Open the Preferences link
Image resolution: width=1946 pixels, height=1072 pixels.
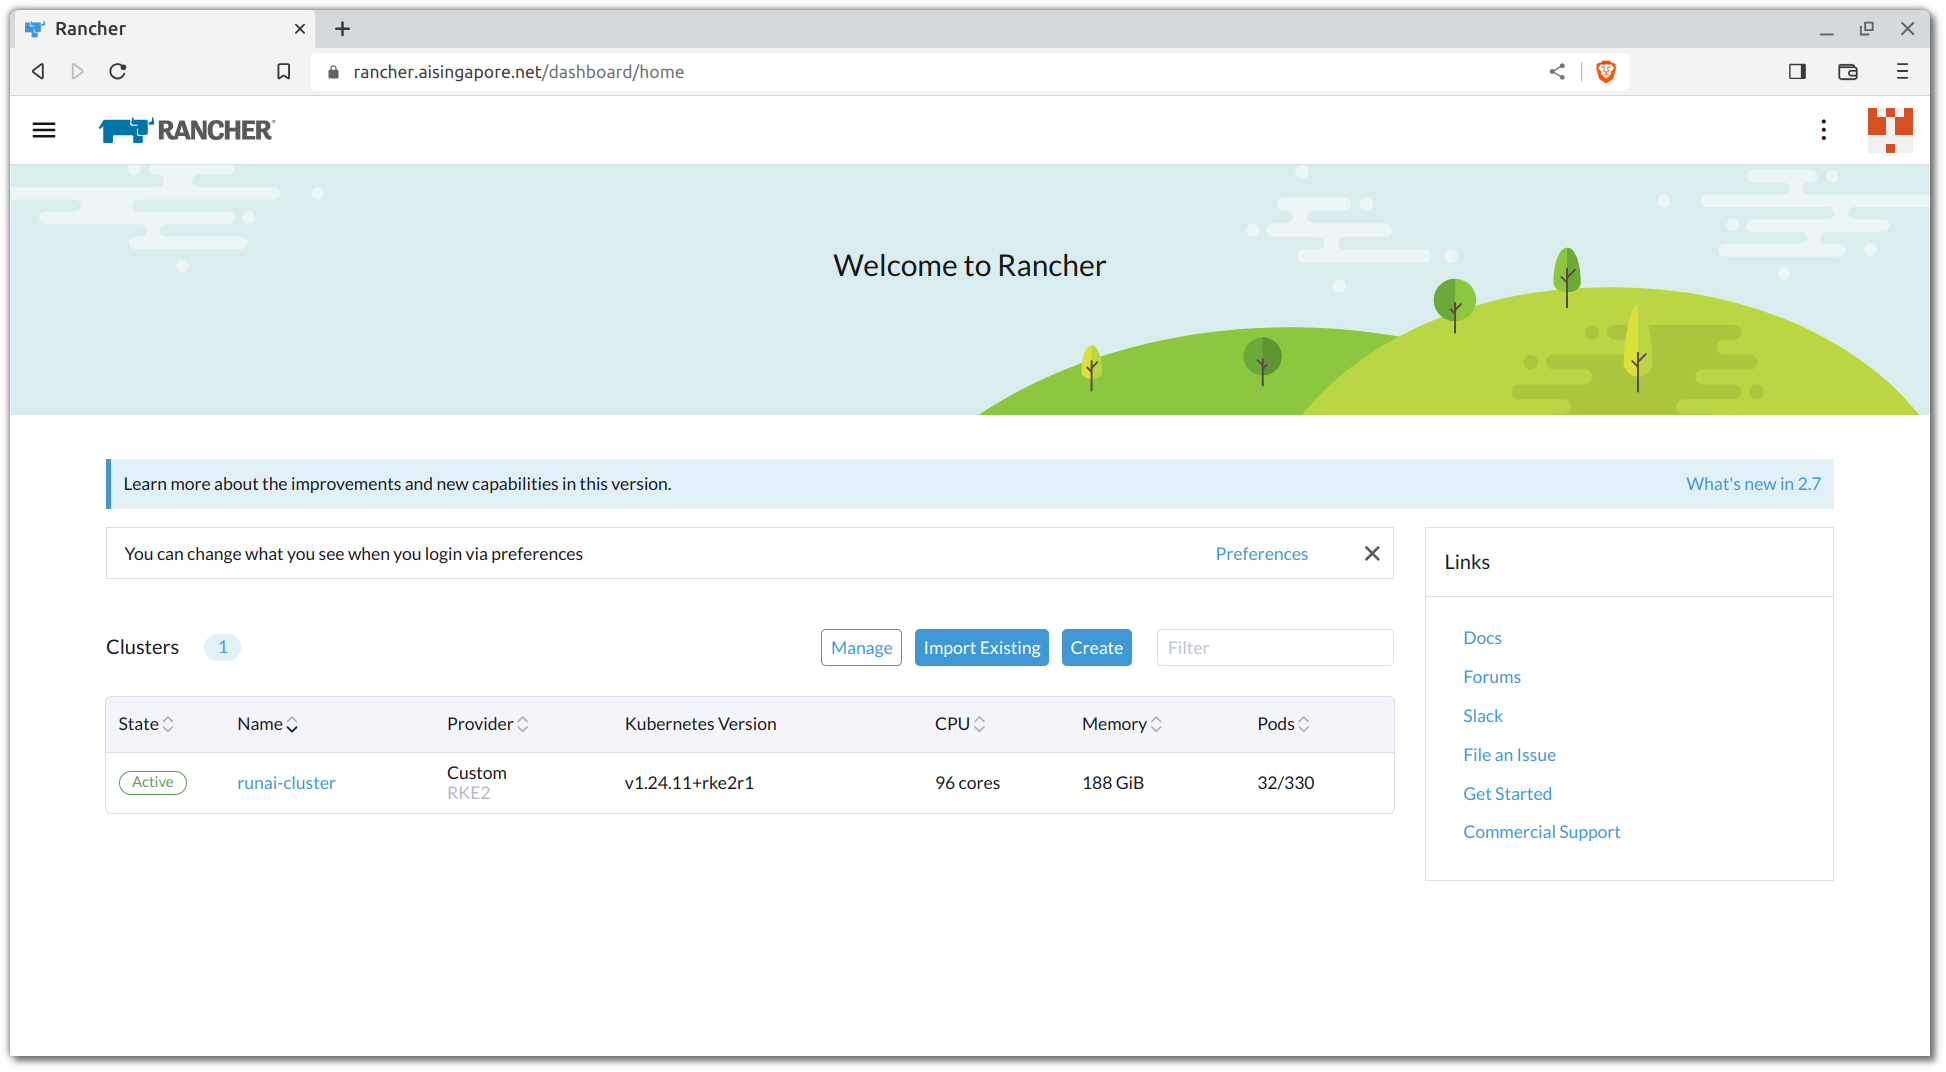click(x=1261, y=554)
